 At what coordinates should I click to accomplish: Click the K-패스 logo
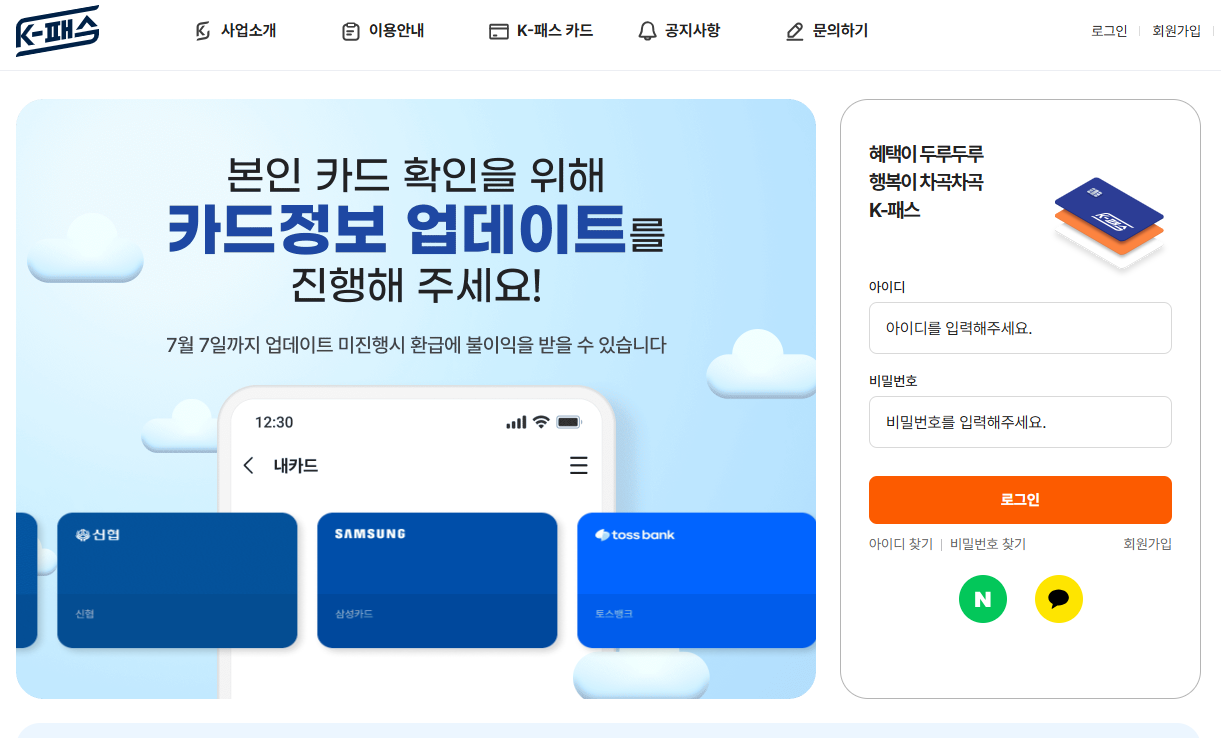coord(58,31)
